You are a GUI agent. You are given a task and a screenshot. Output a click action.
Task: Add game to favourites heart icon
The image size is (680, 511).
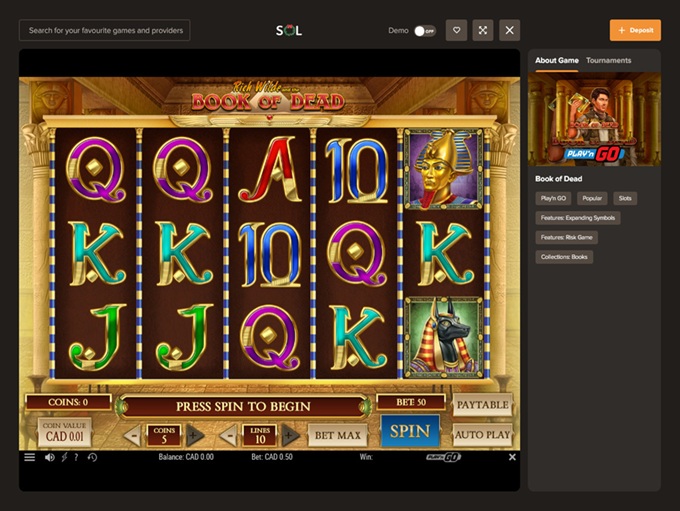(456, 30)
